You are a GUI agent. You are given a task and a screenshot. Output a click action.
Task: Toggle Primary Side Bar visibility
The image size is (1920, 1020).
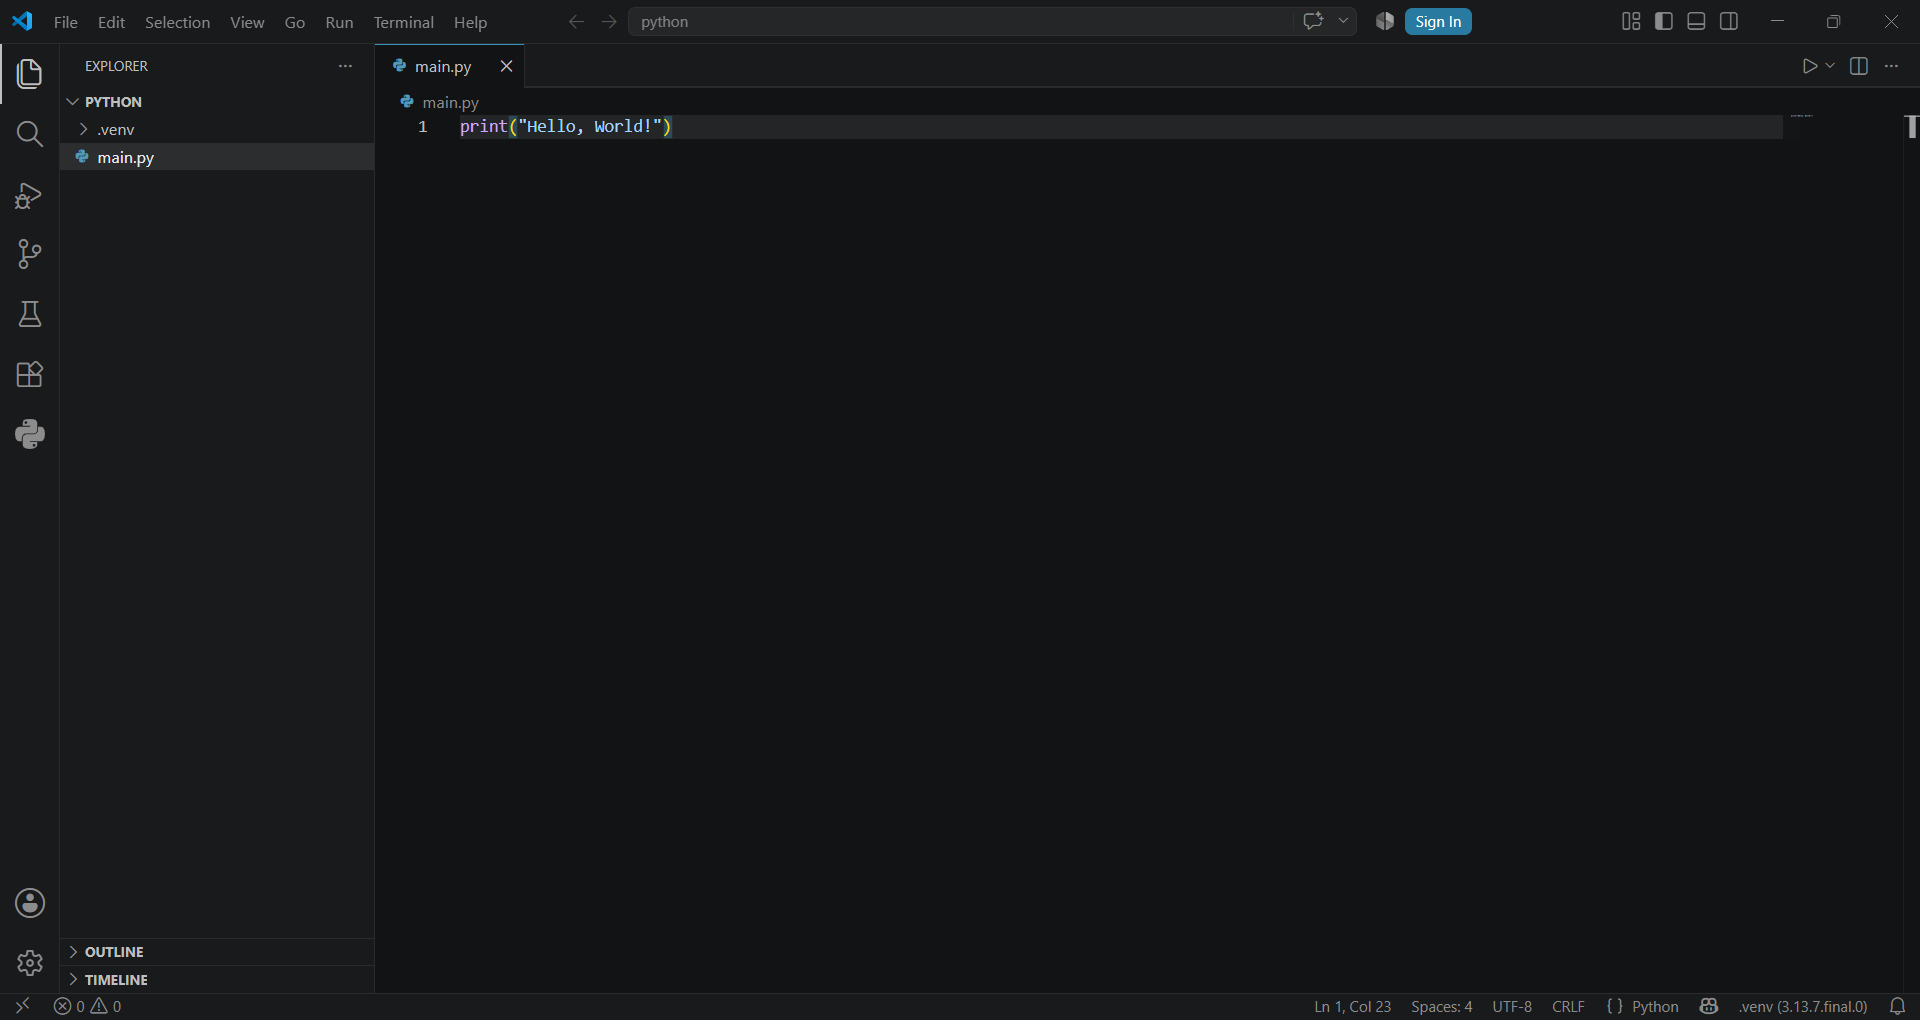1664,21
